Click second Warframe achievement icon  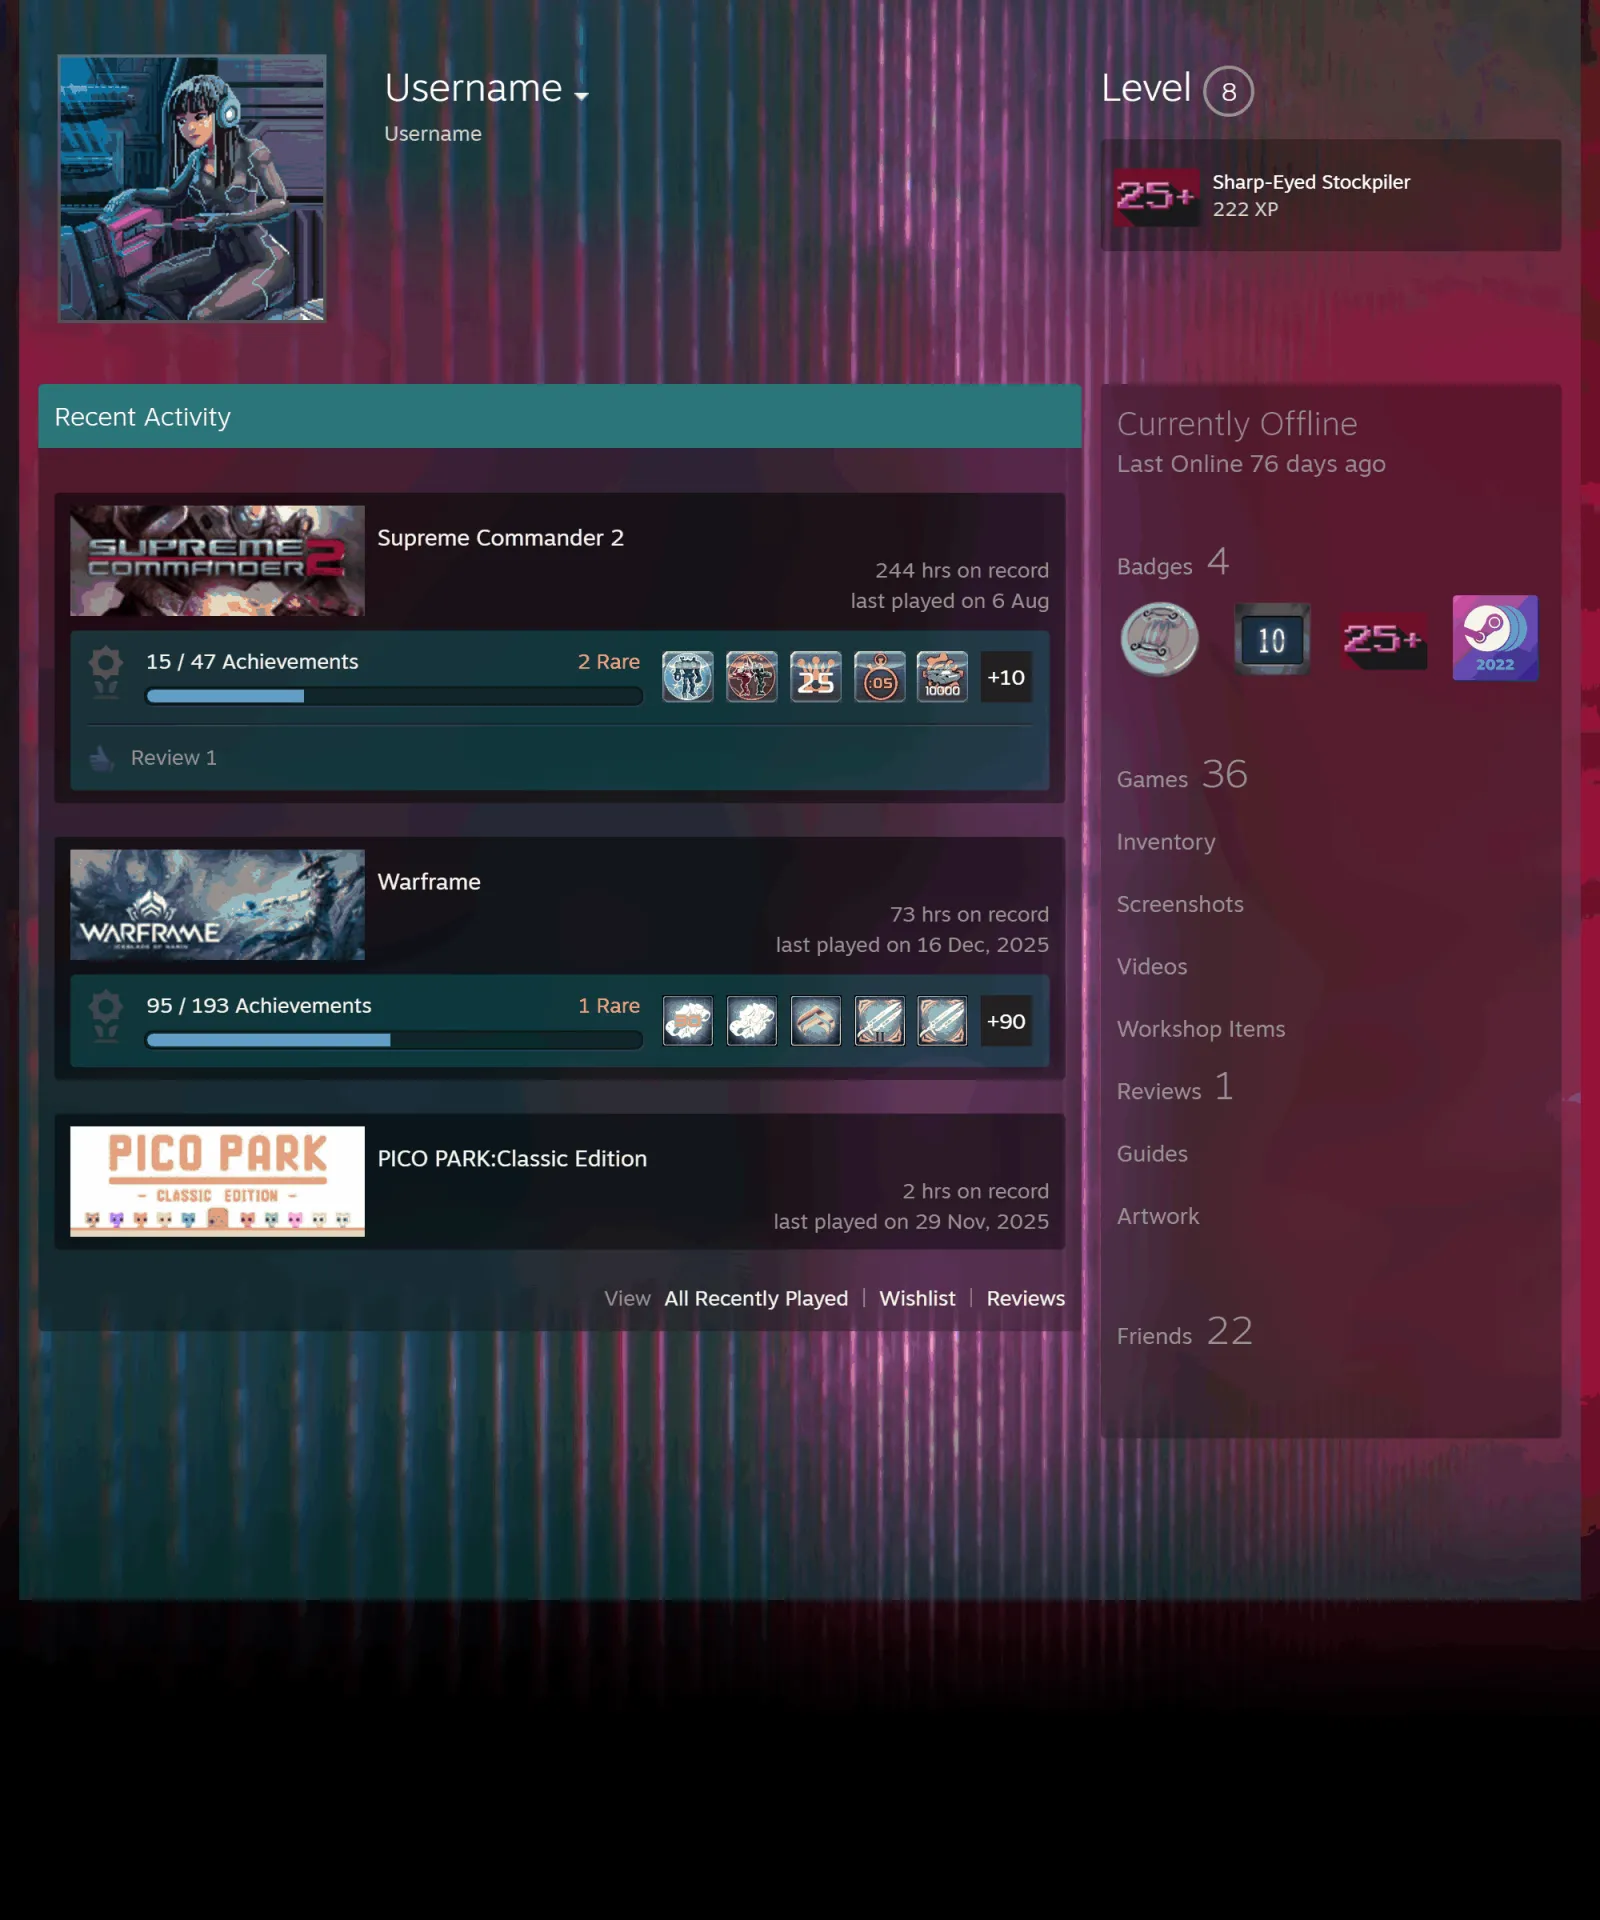pyautogui.click(x=752, y=1021)
